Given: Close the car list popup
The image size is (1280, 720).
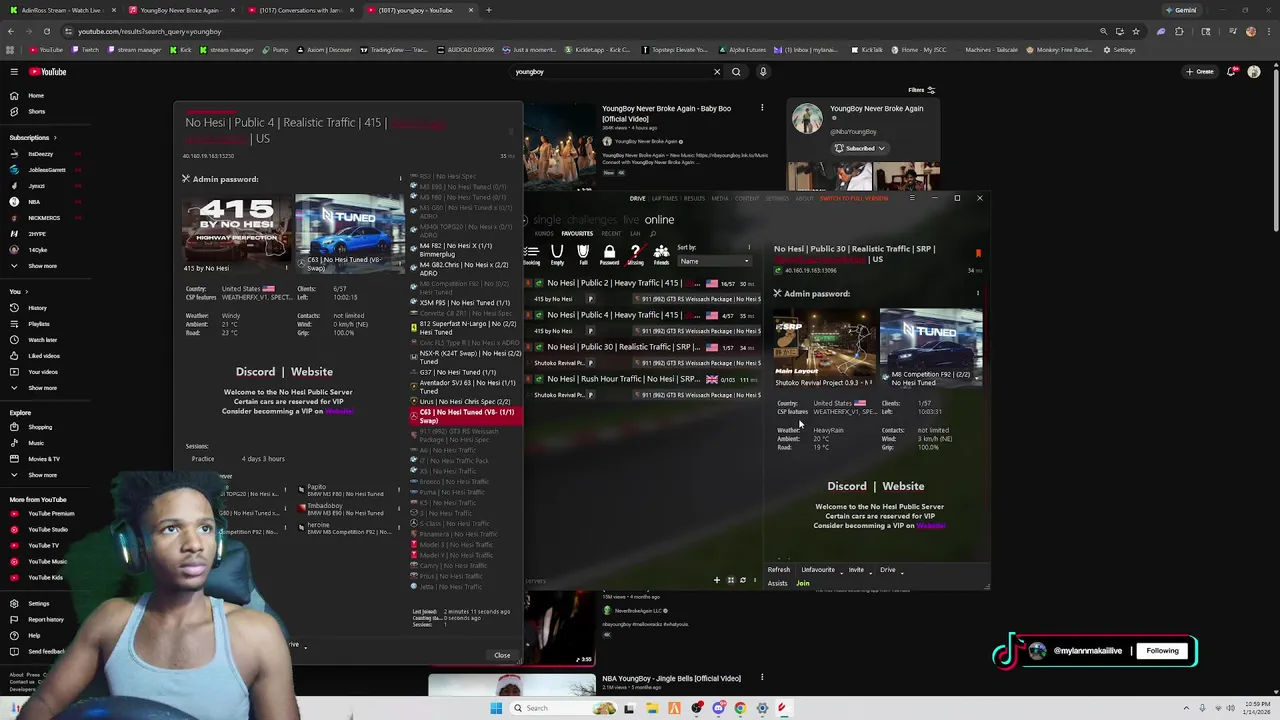Looking at the screenshot, I should click(502, 655).
